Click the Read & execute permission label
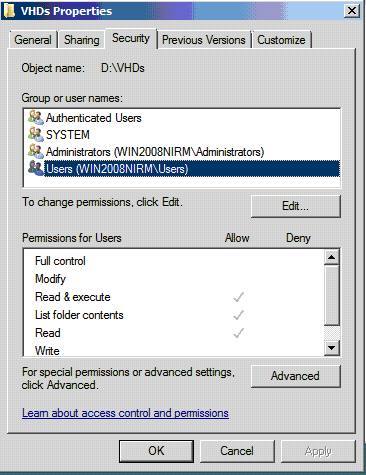Image resolution: width=366 pixels, height=475 pixels. click(73, 297)
